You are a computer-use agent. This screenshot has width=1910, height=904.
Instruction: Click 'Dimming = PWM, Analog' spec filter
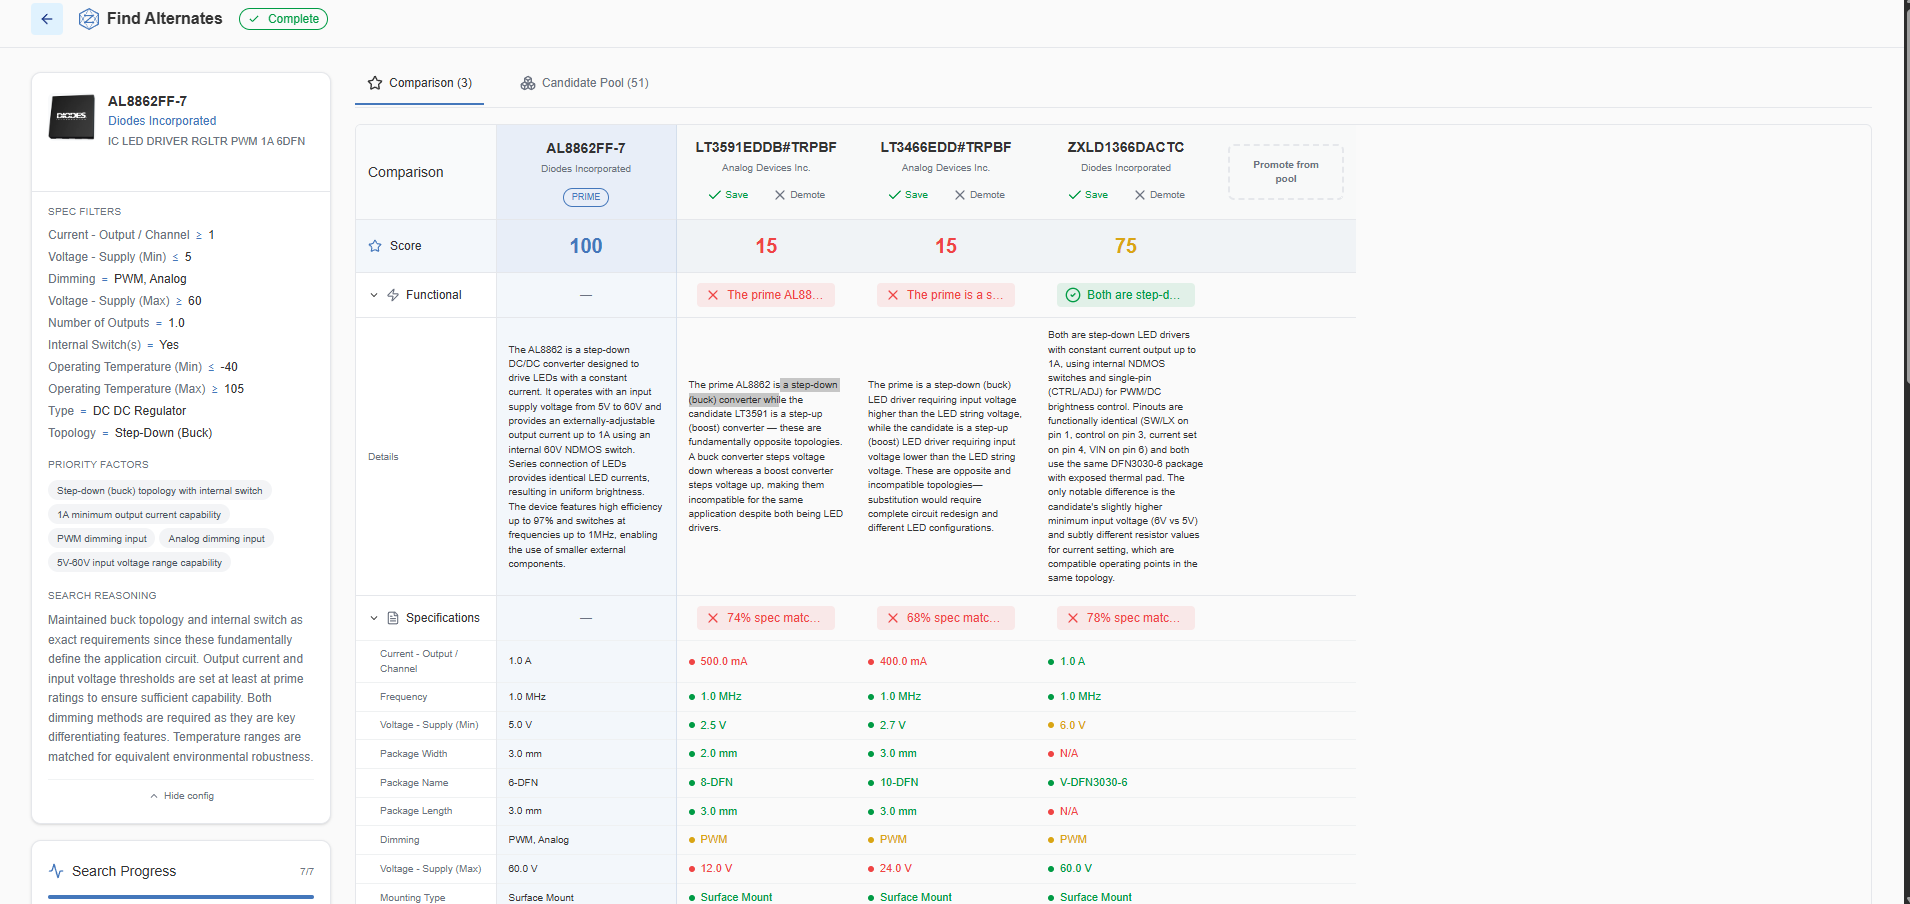[x=117, y=279]
